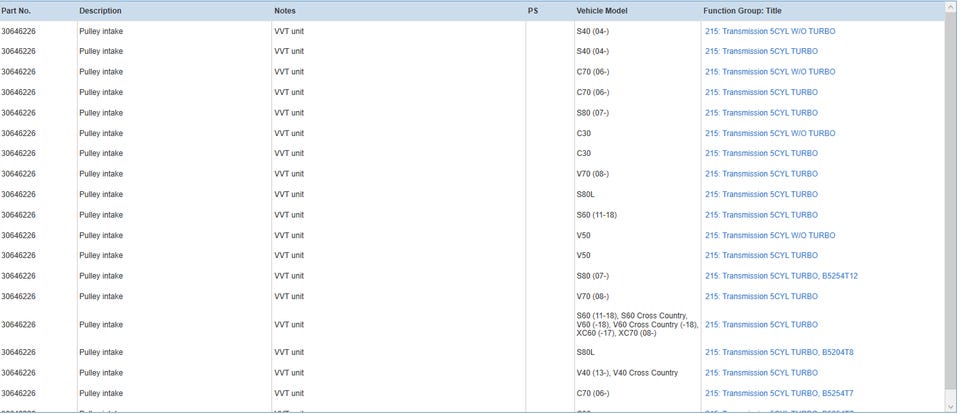This screenshot has height=414, width=960.
Task: Open Transmission 5CYL TURBO link for V50
Action: 761,255
